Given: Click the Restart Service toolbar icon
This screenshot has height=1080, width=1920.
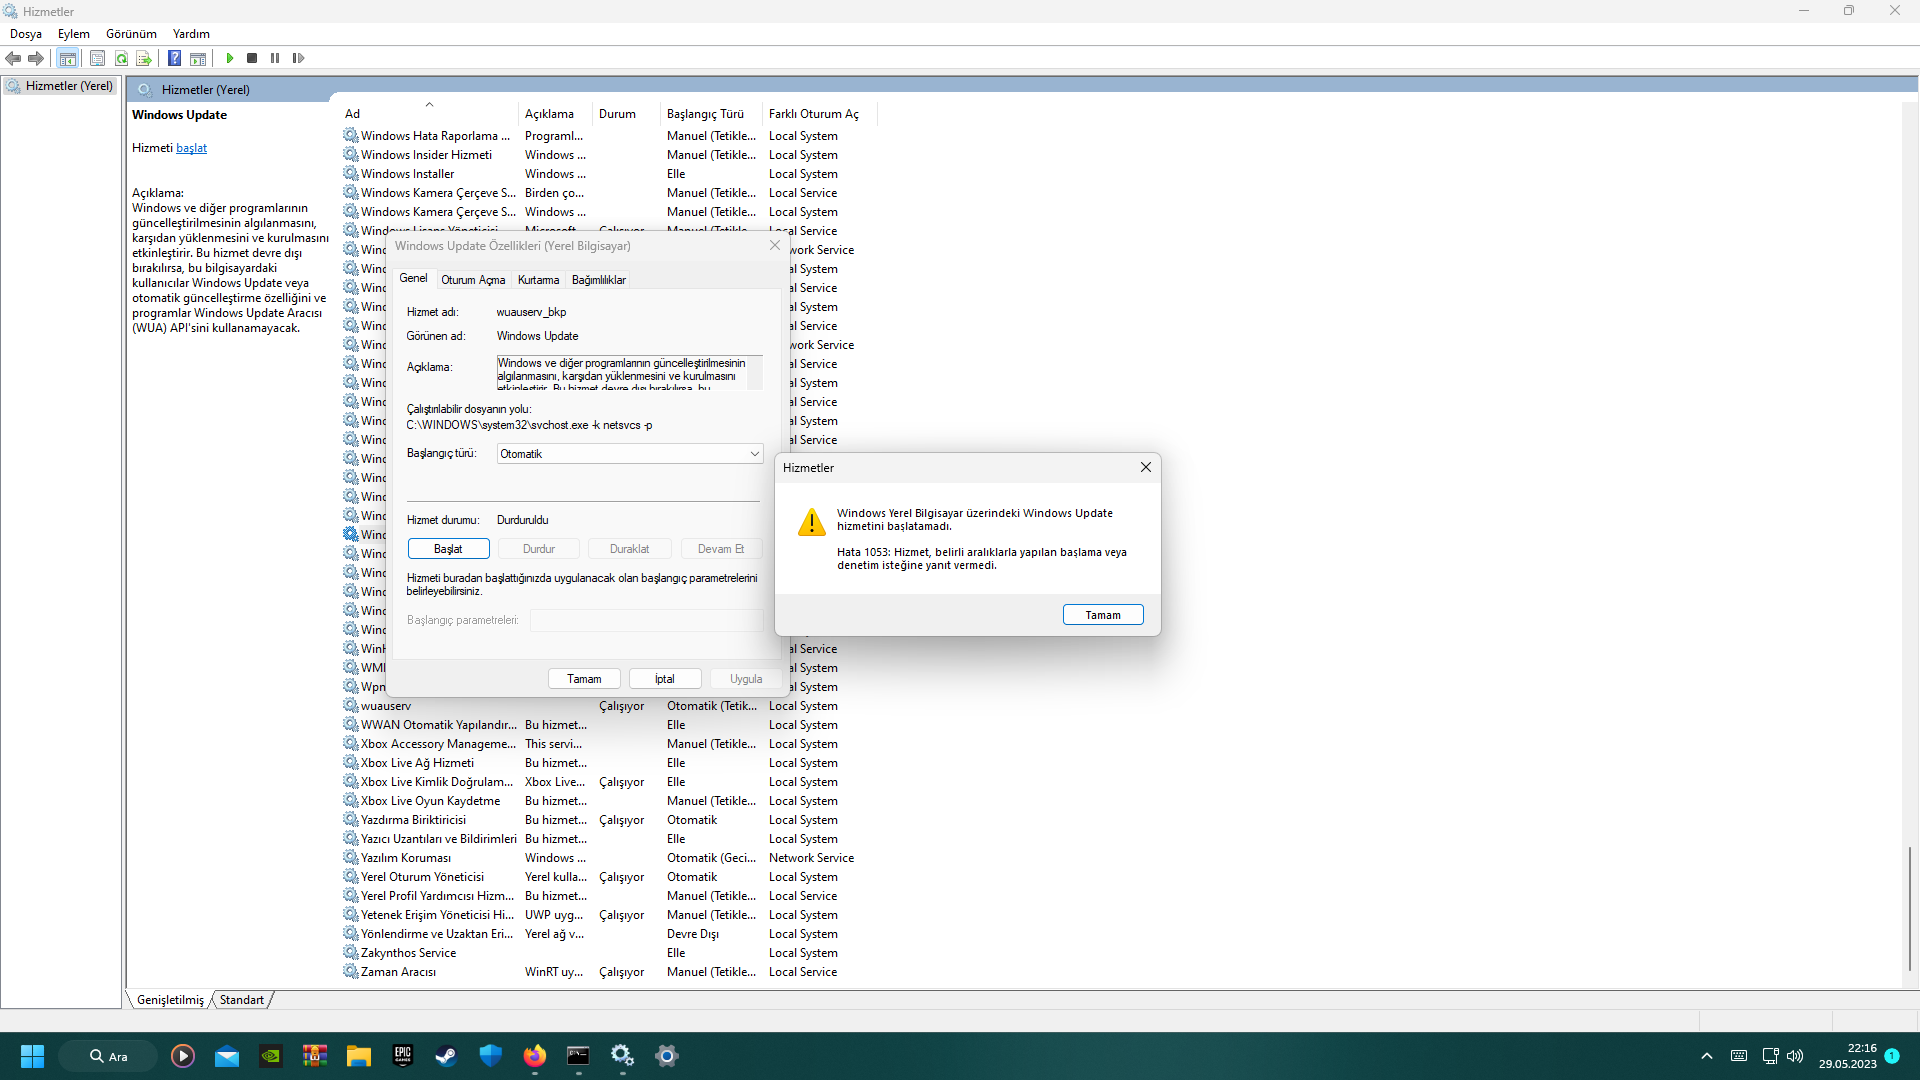Looking at the screenshot, I should pos(298,58).
